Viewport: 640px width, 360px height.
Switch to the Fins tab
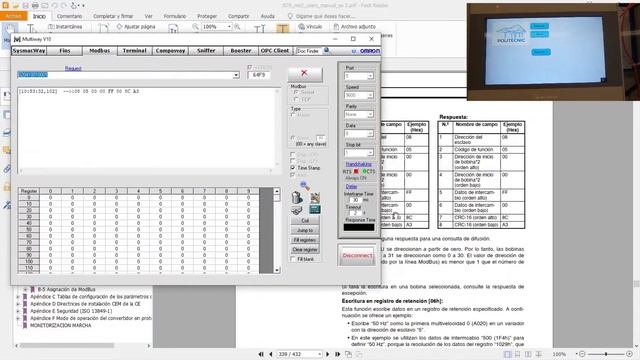tap(65, 51)
